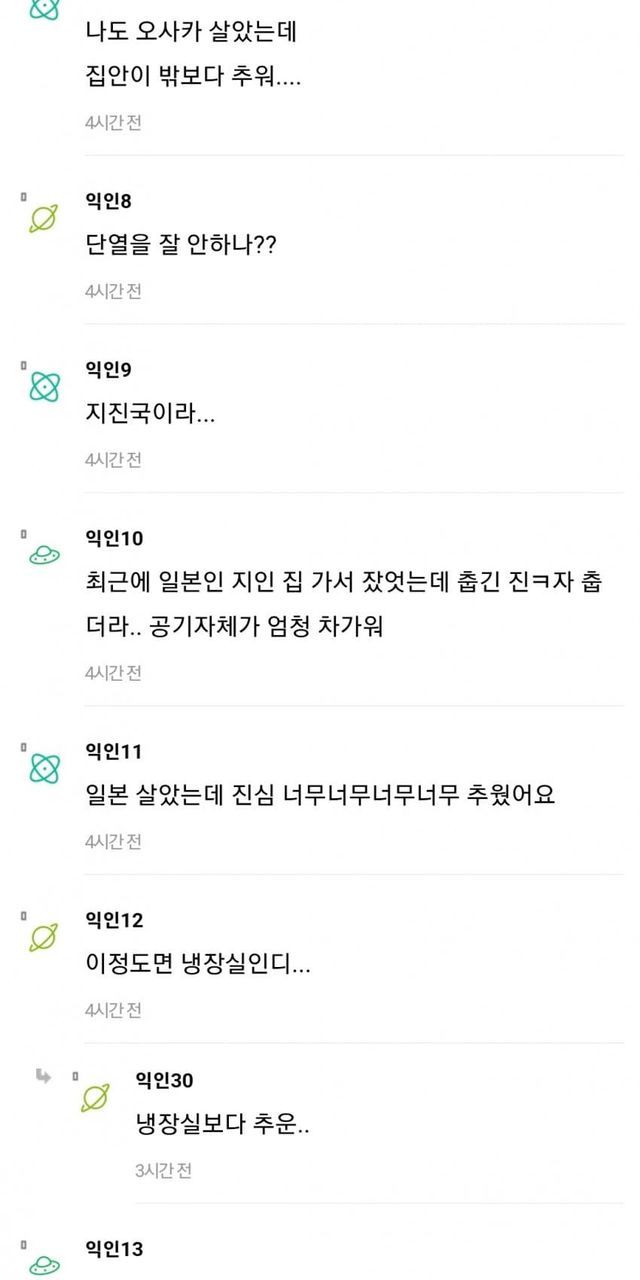Image resolution: width=640 pixels, height=1280 pixels.
Task: Click the 3시간 전 timestamp
Action: 163,1170
